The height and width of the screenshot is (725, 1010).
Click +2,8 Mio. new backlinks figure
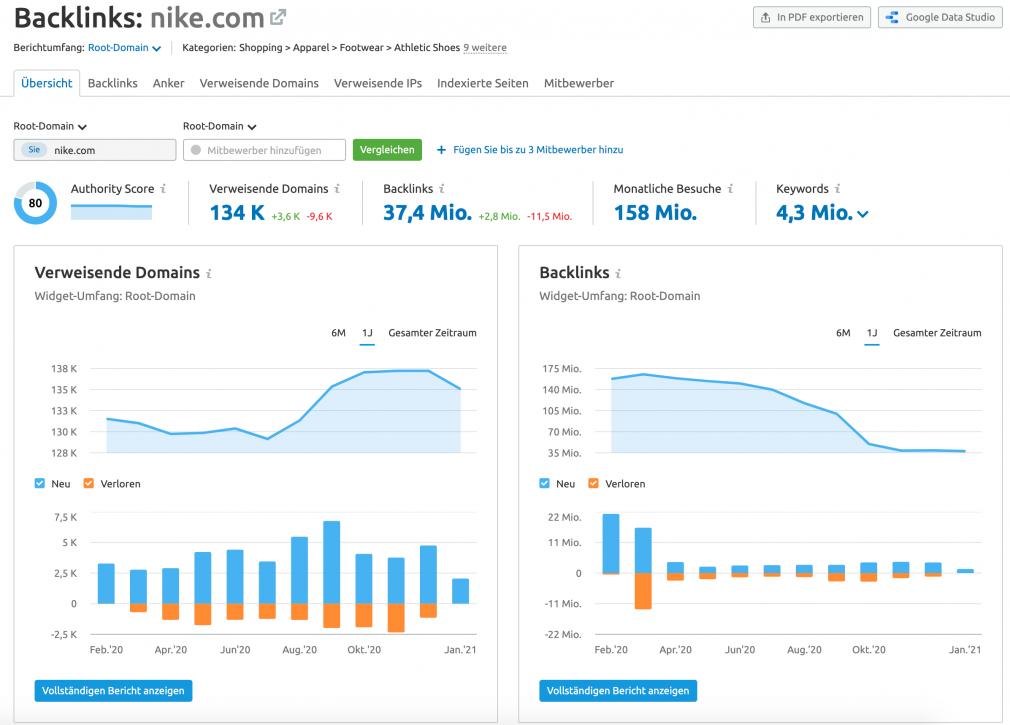499,216
